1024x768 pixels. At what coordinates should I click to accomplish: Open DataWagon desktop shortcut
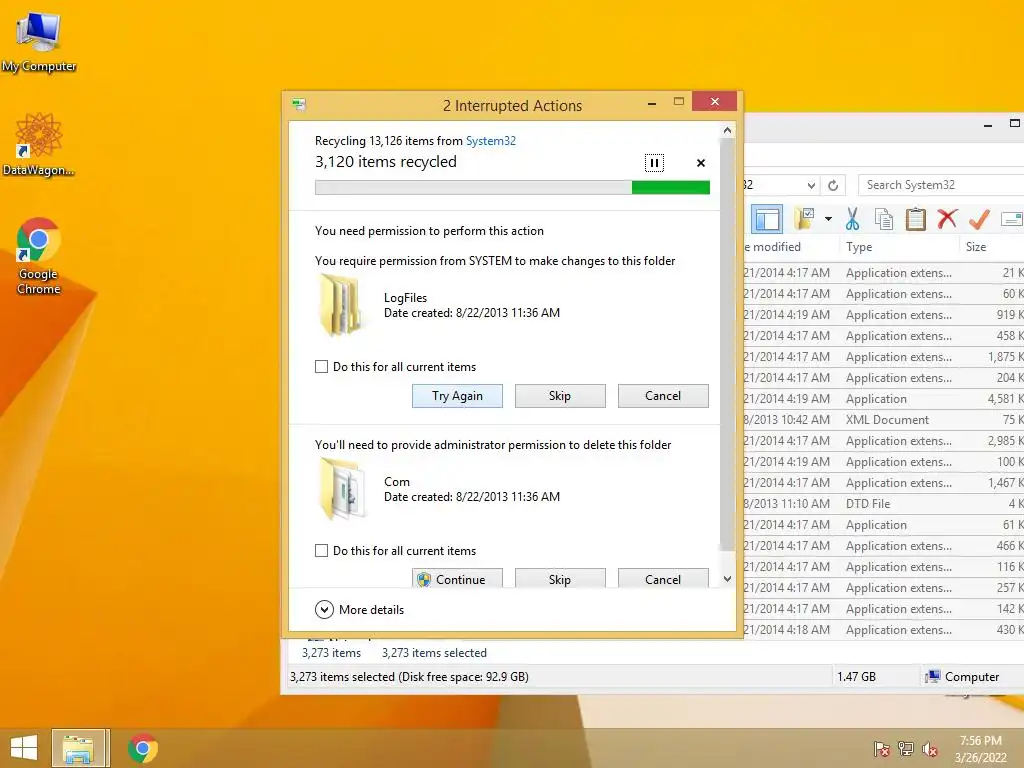[x=39, y=145]
